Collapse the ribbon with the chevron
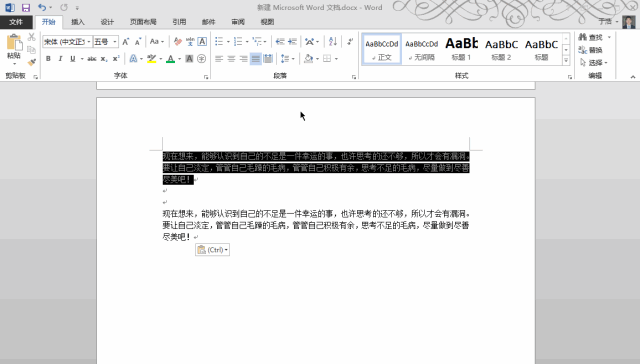This screenshot has width=640, height=364. [633, 77]
